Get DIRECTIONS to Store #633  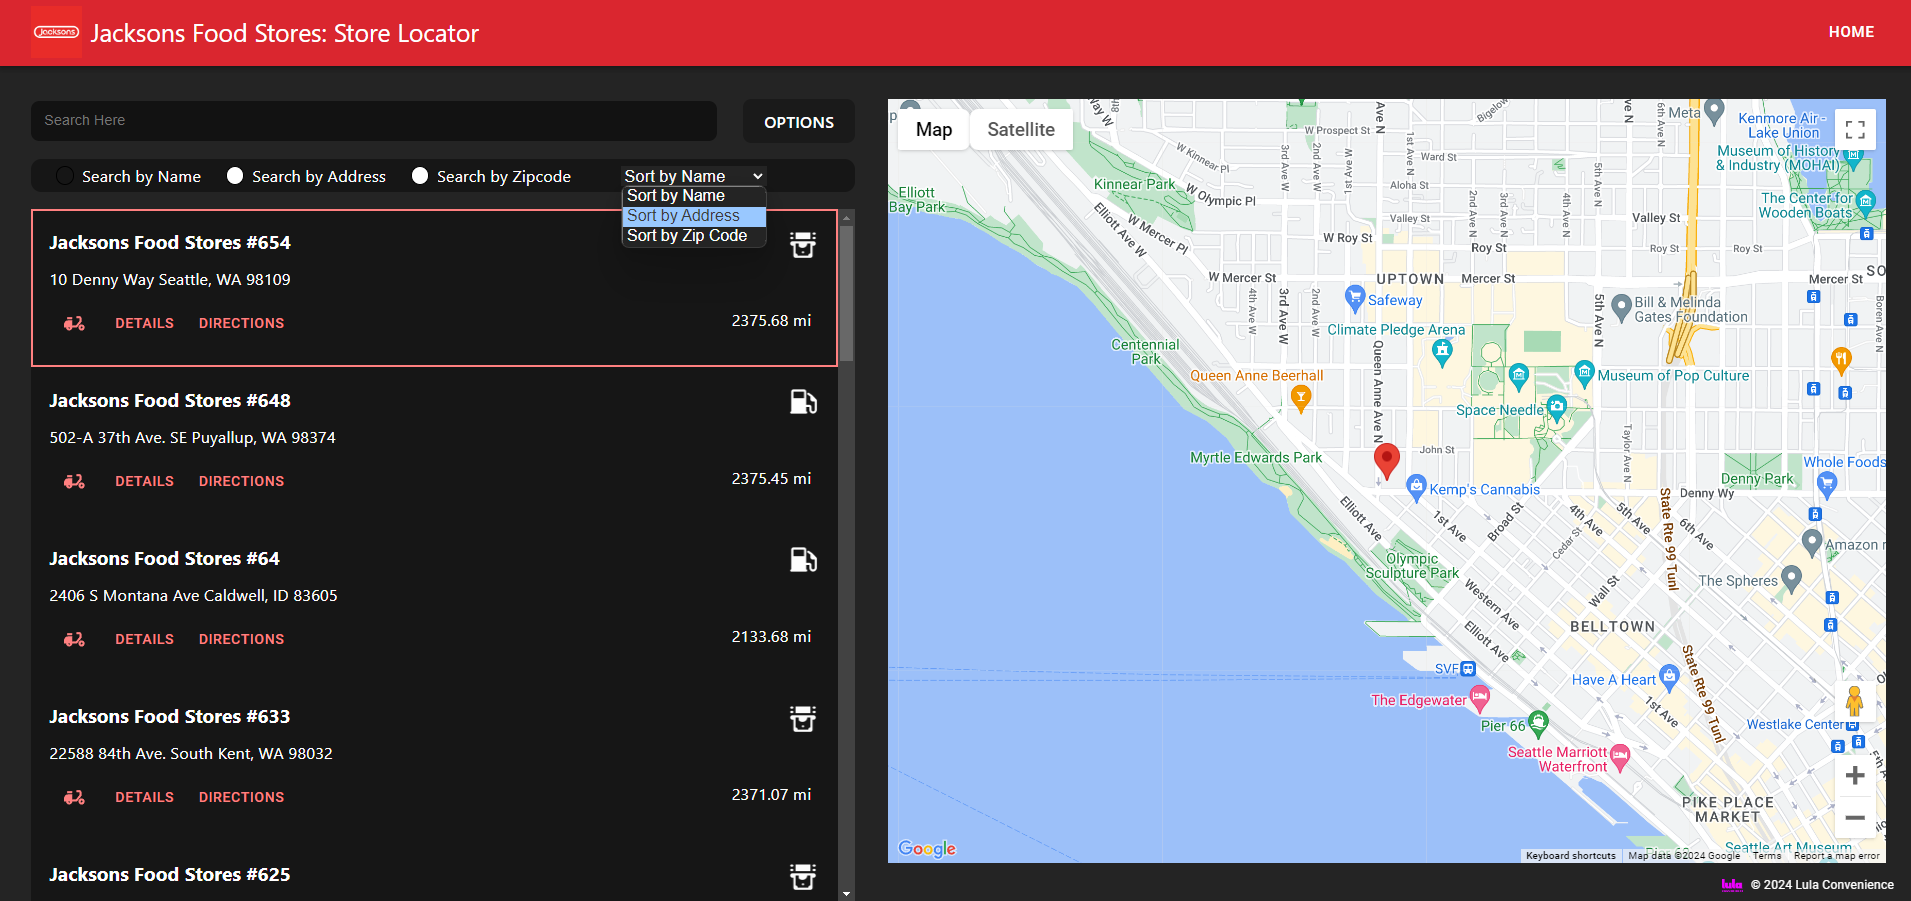(x=241, y=797)
